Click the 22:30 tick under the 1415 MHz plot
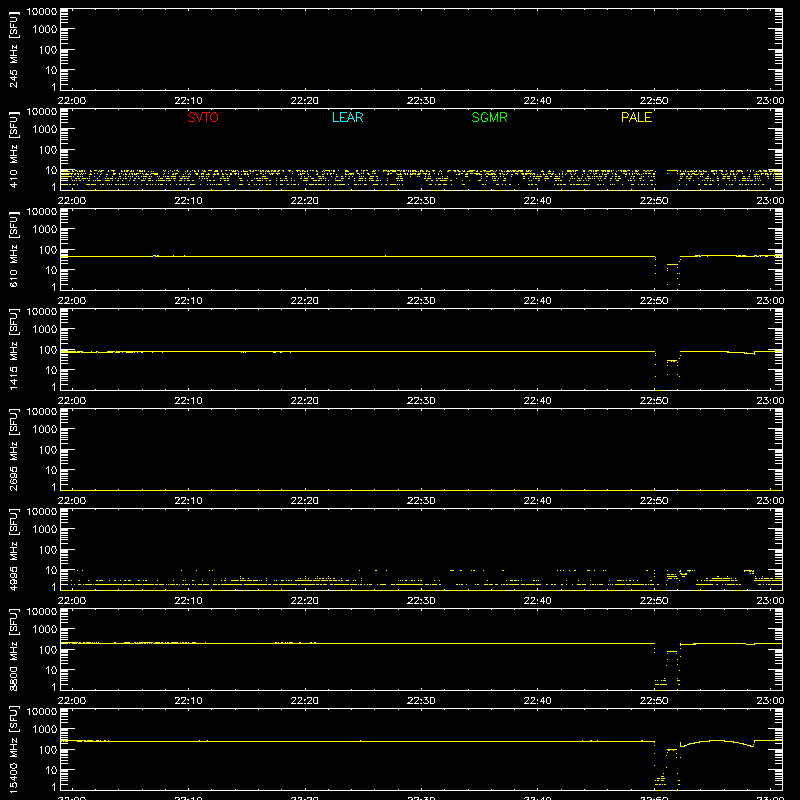800x800 pixels. click(421, 401)
